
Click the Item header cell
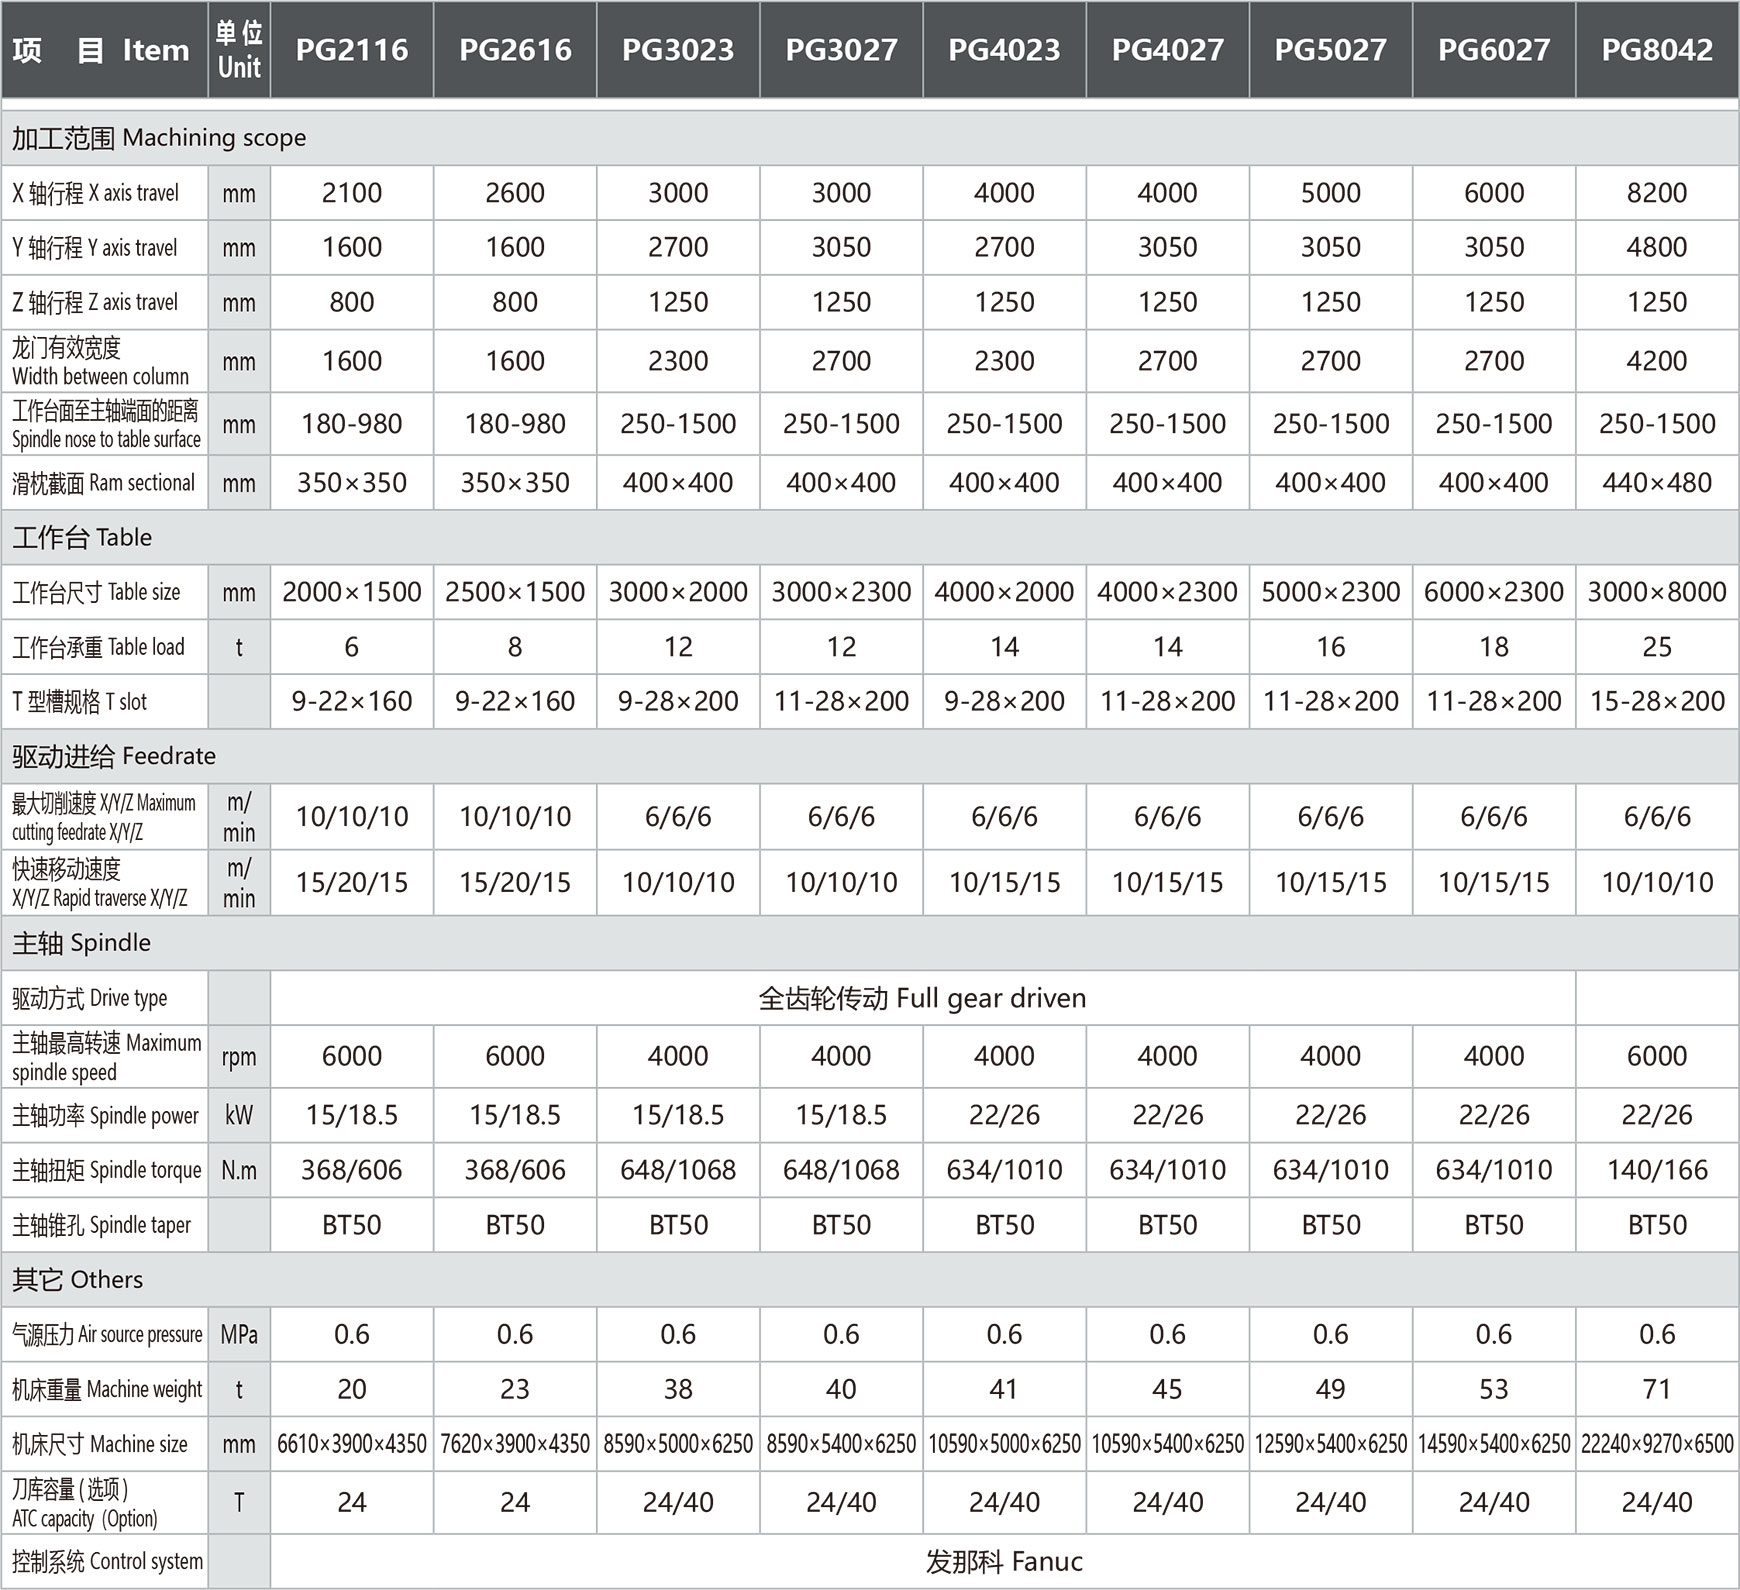[103, 50]
